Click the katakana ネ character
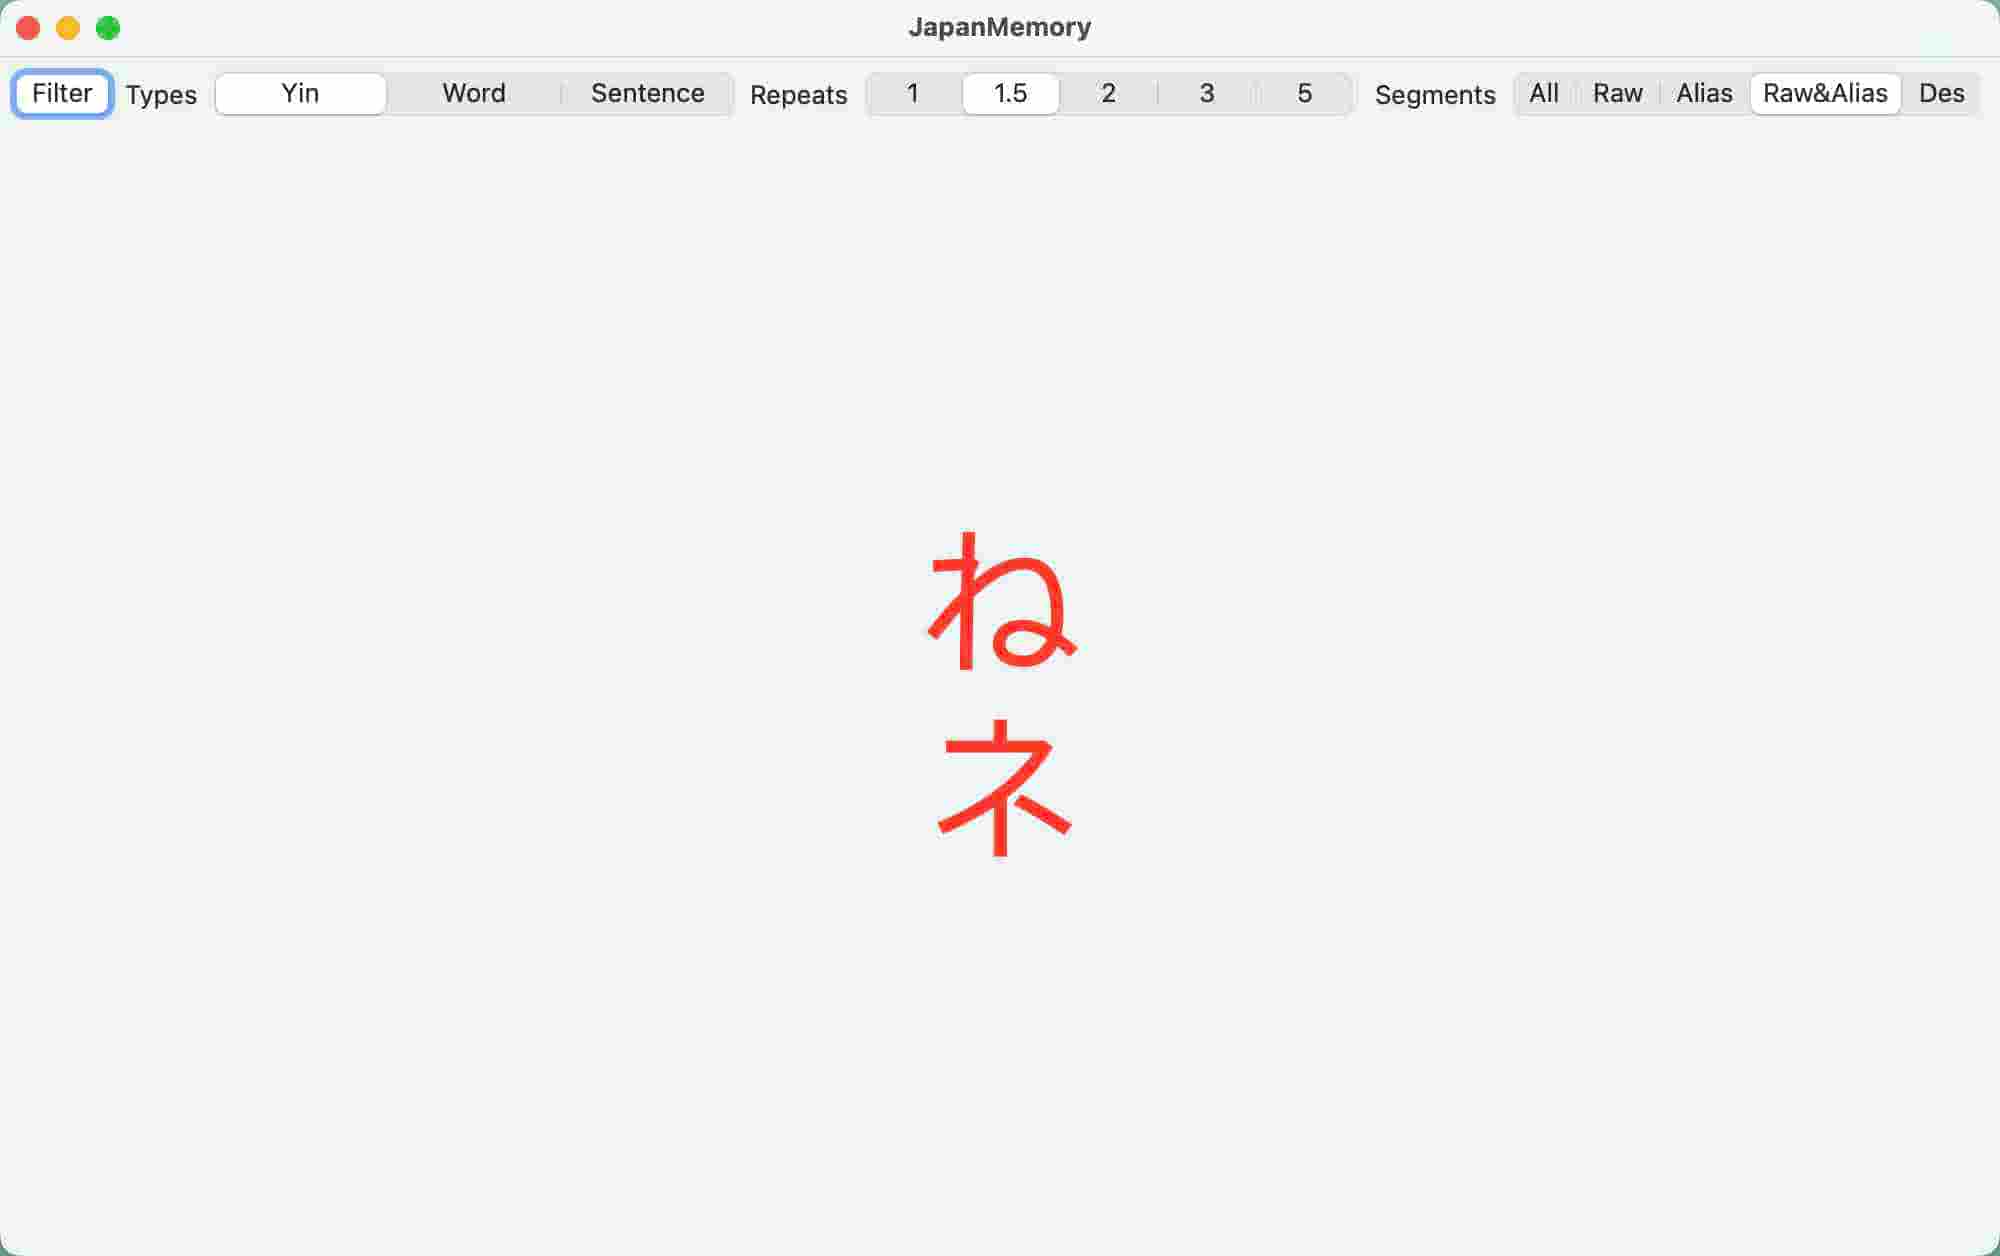 point(1004,787)
